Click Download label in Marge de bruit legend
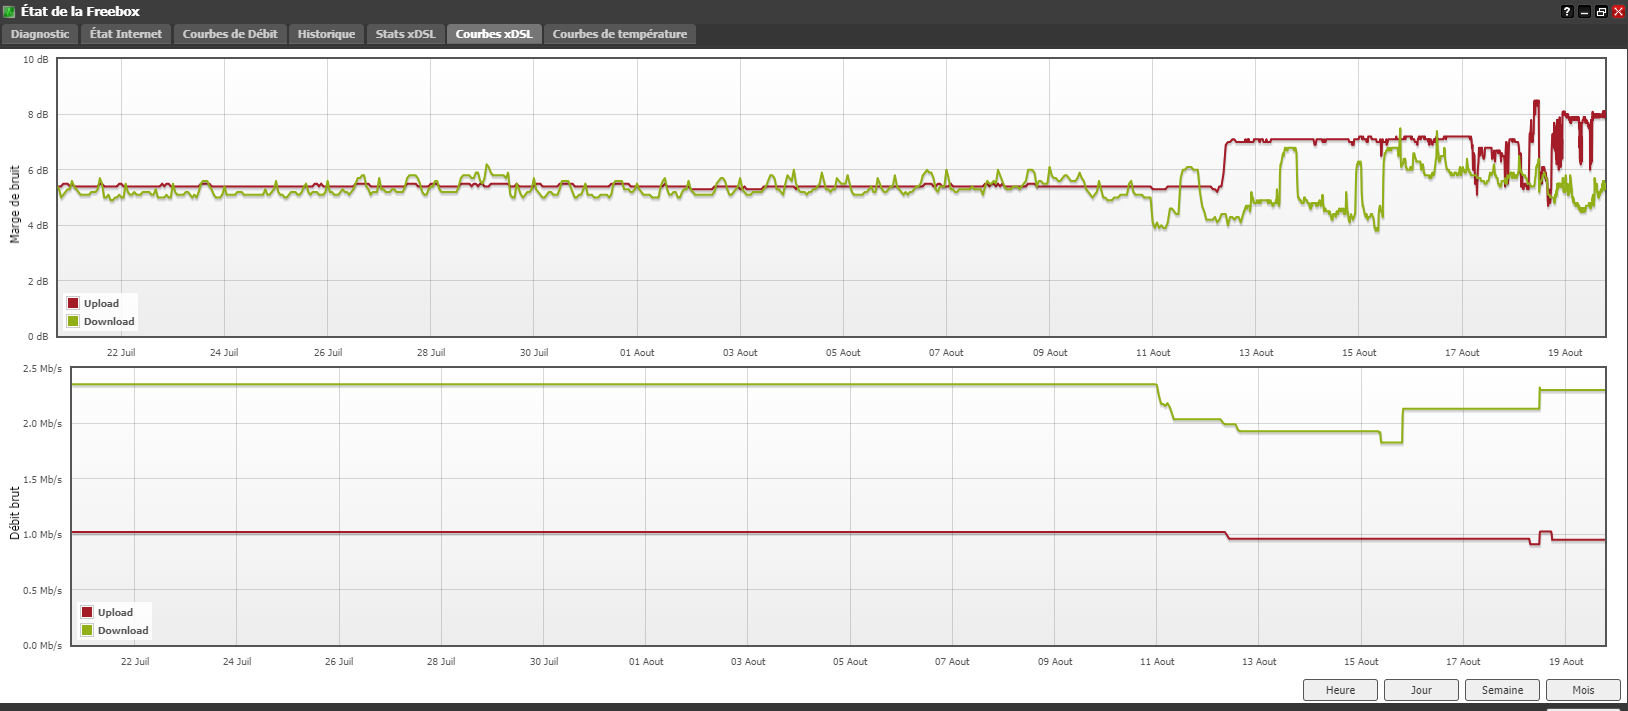This screenshot has width=1628, height=711. (x=109, y=321)
